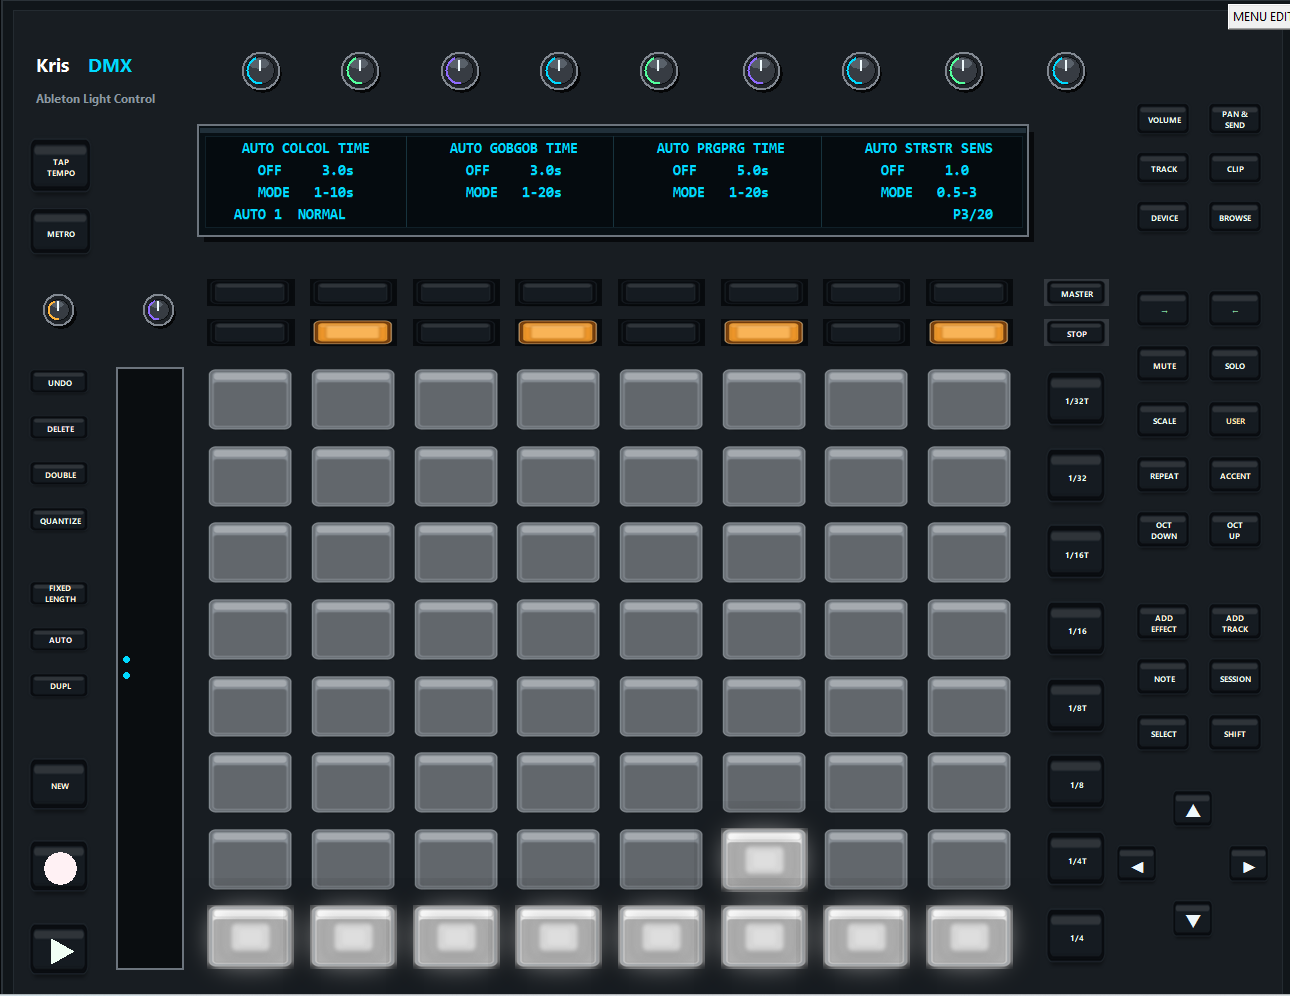Click the fourth lit orange state button

point(969,332)
